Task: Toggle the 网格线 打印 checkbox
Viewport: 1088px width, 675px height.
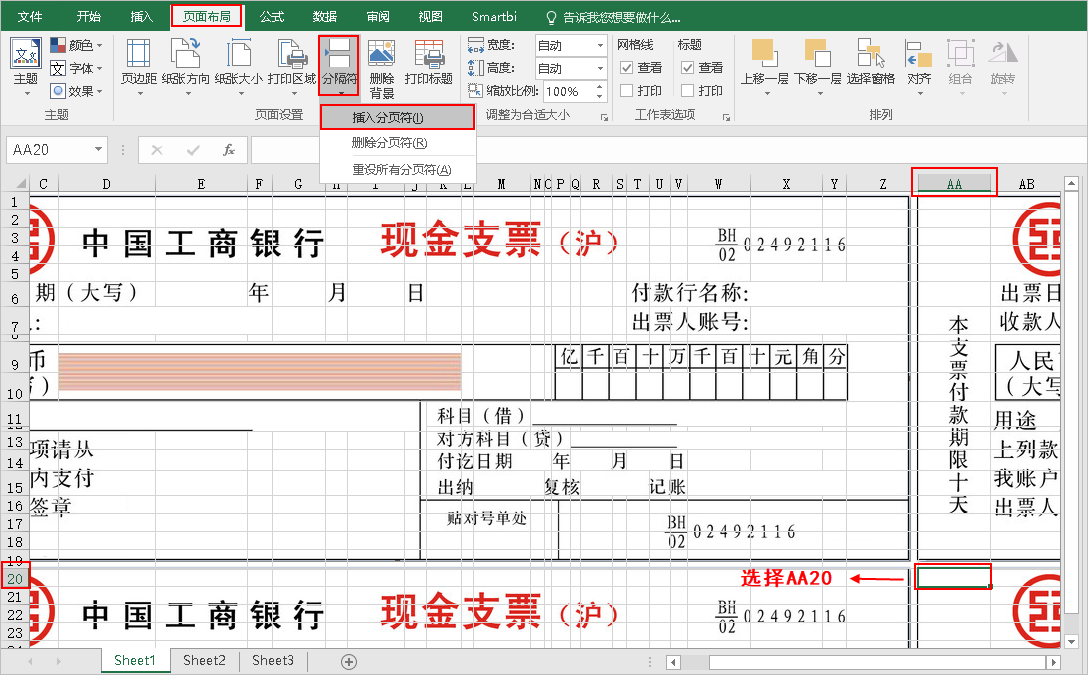Action: click(x=627, y=91)
